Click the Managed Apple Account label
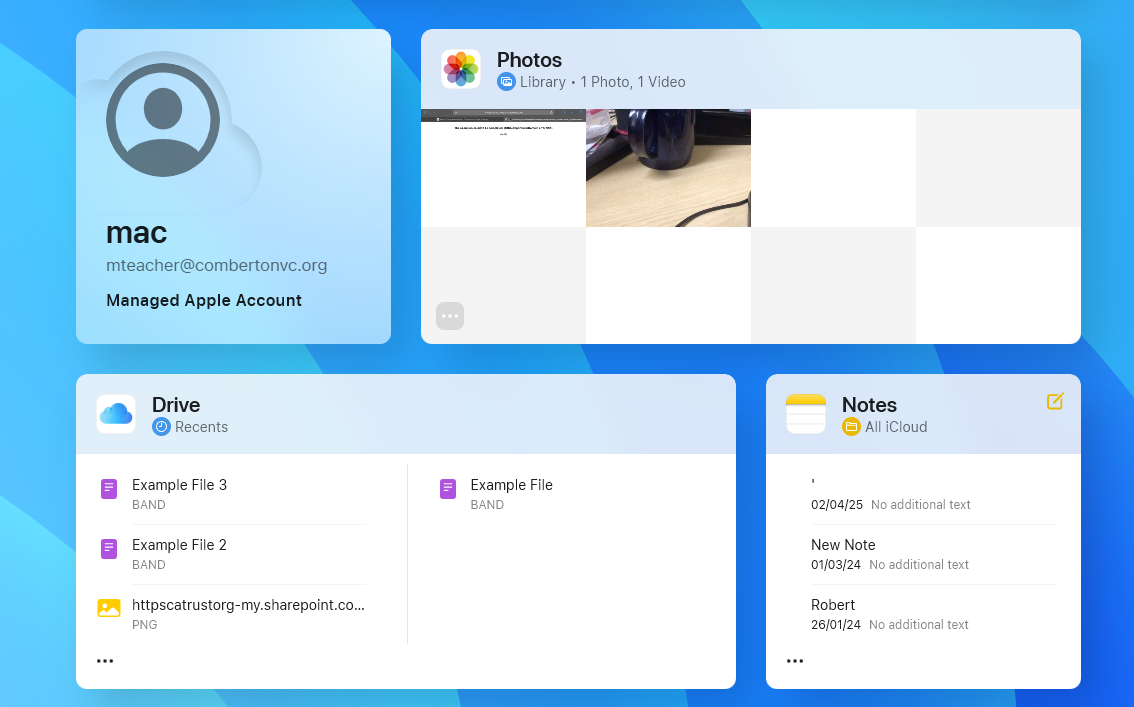 pos(204,300)
